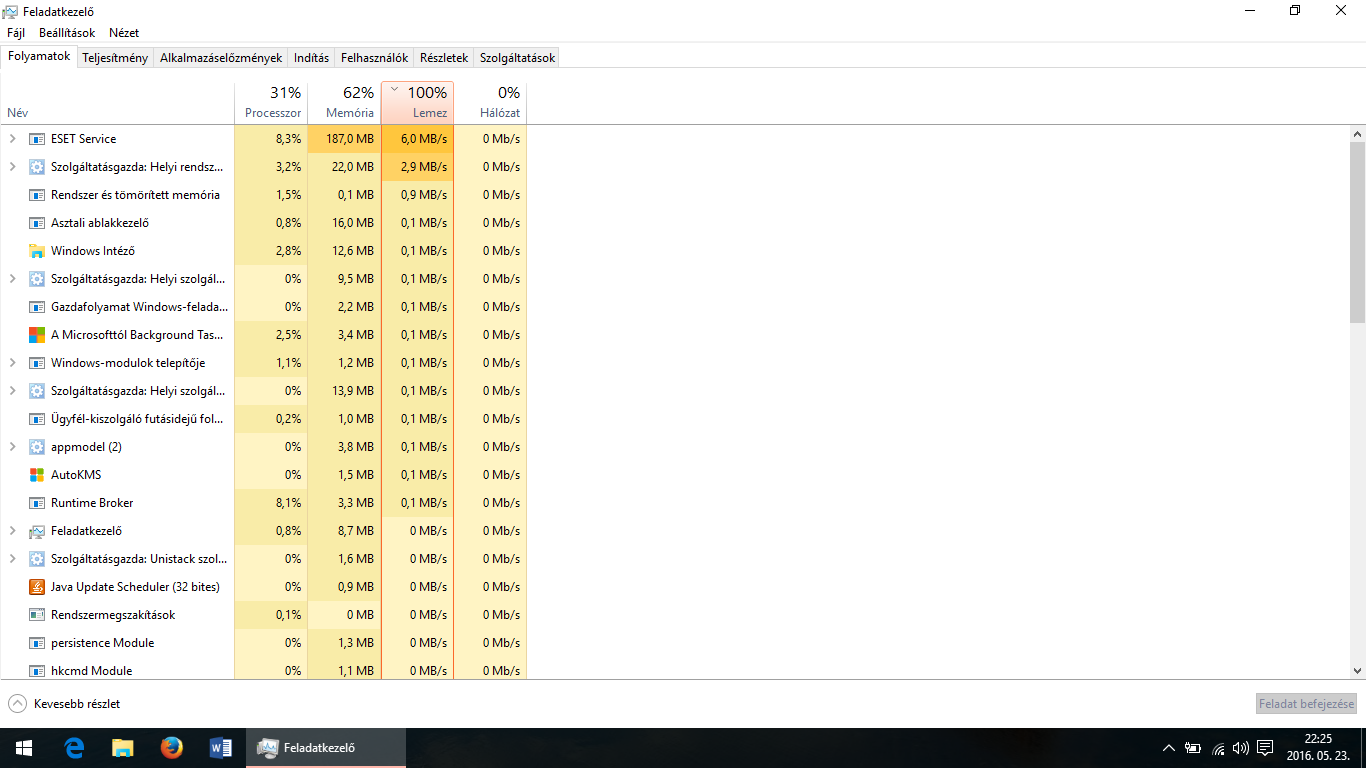Screen dimensions: 1366x768
Task: Open the Nézet menu
Action: click(124, 33)
